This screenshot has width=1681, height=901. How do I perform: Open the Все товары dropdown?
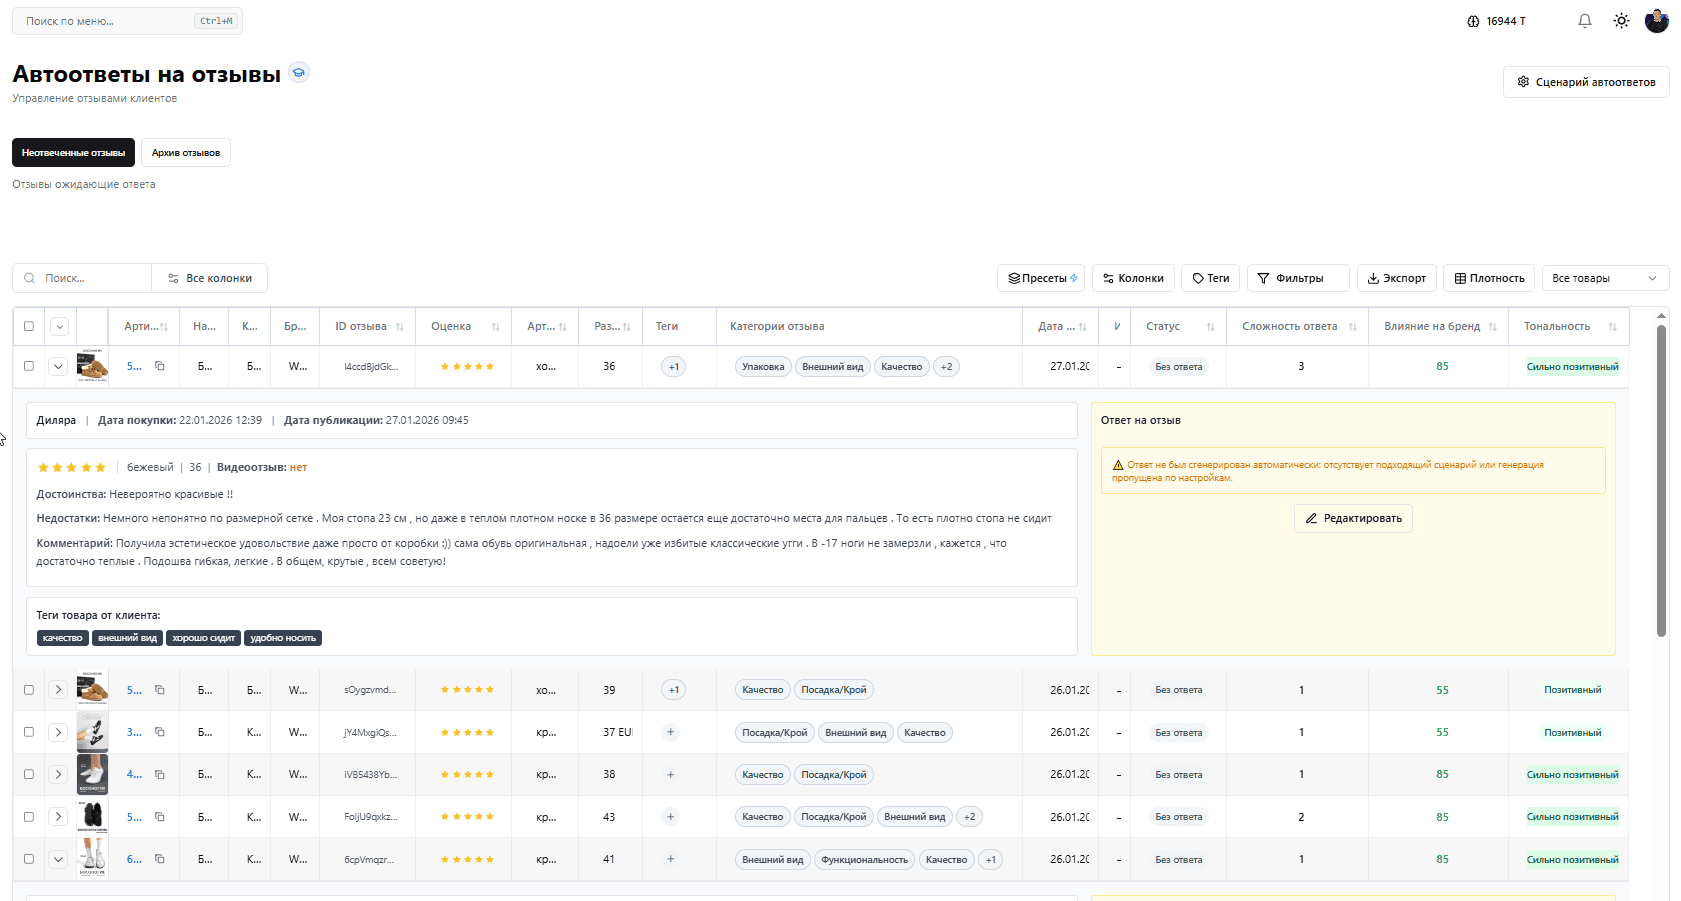pyautogui.click(x=1604, y=278)
